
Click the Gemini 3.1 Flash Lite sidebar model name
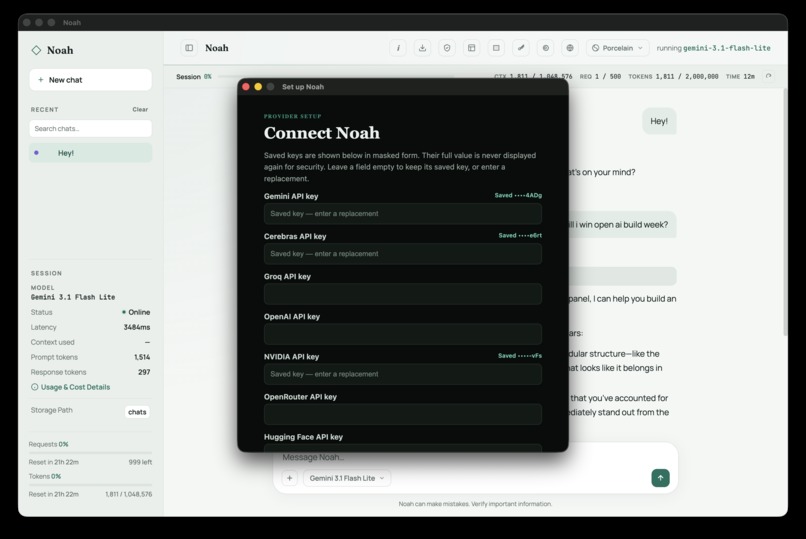[73, 297]
